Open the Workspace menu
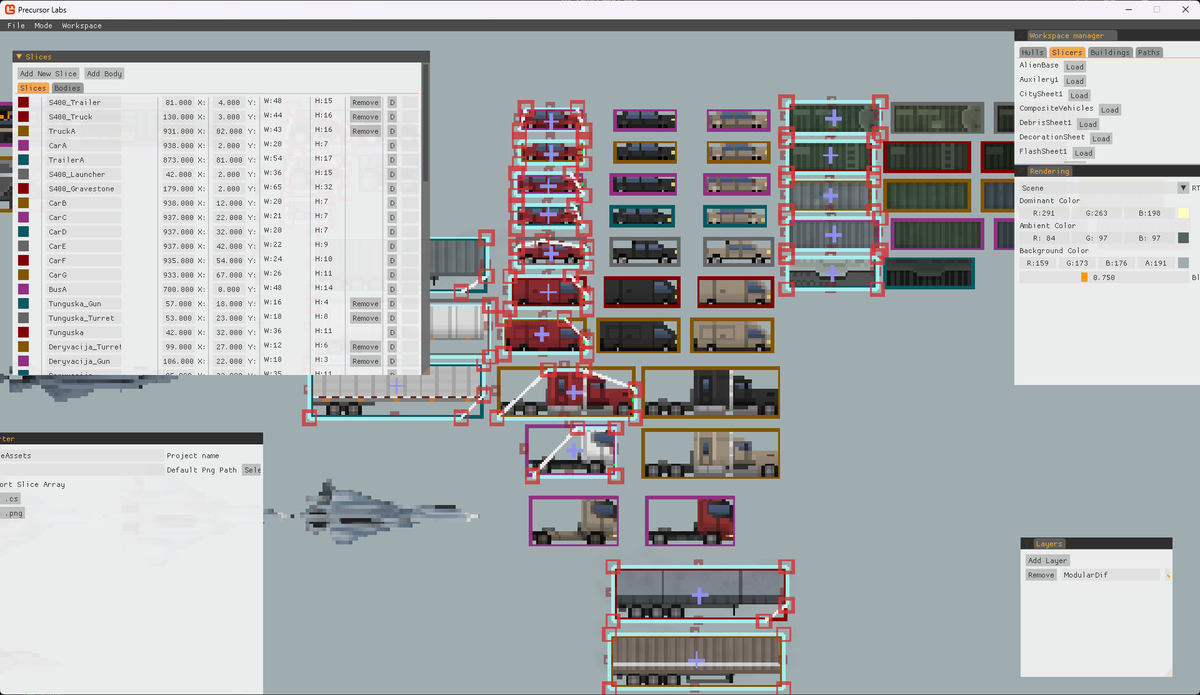This screenshot has width=1200, height=695. click(82, 25)
